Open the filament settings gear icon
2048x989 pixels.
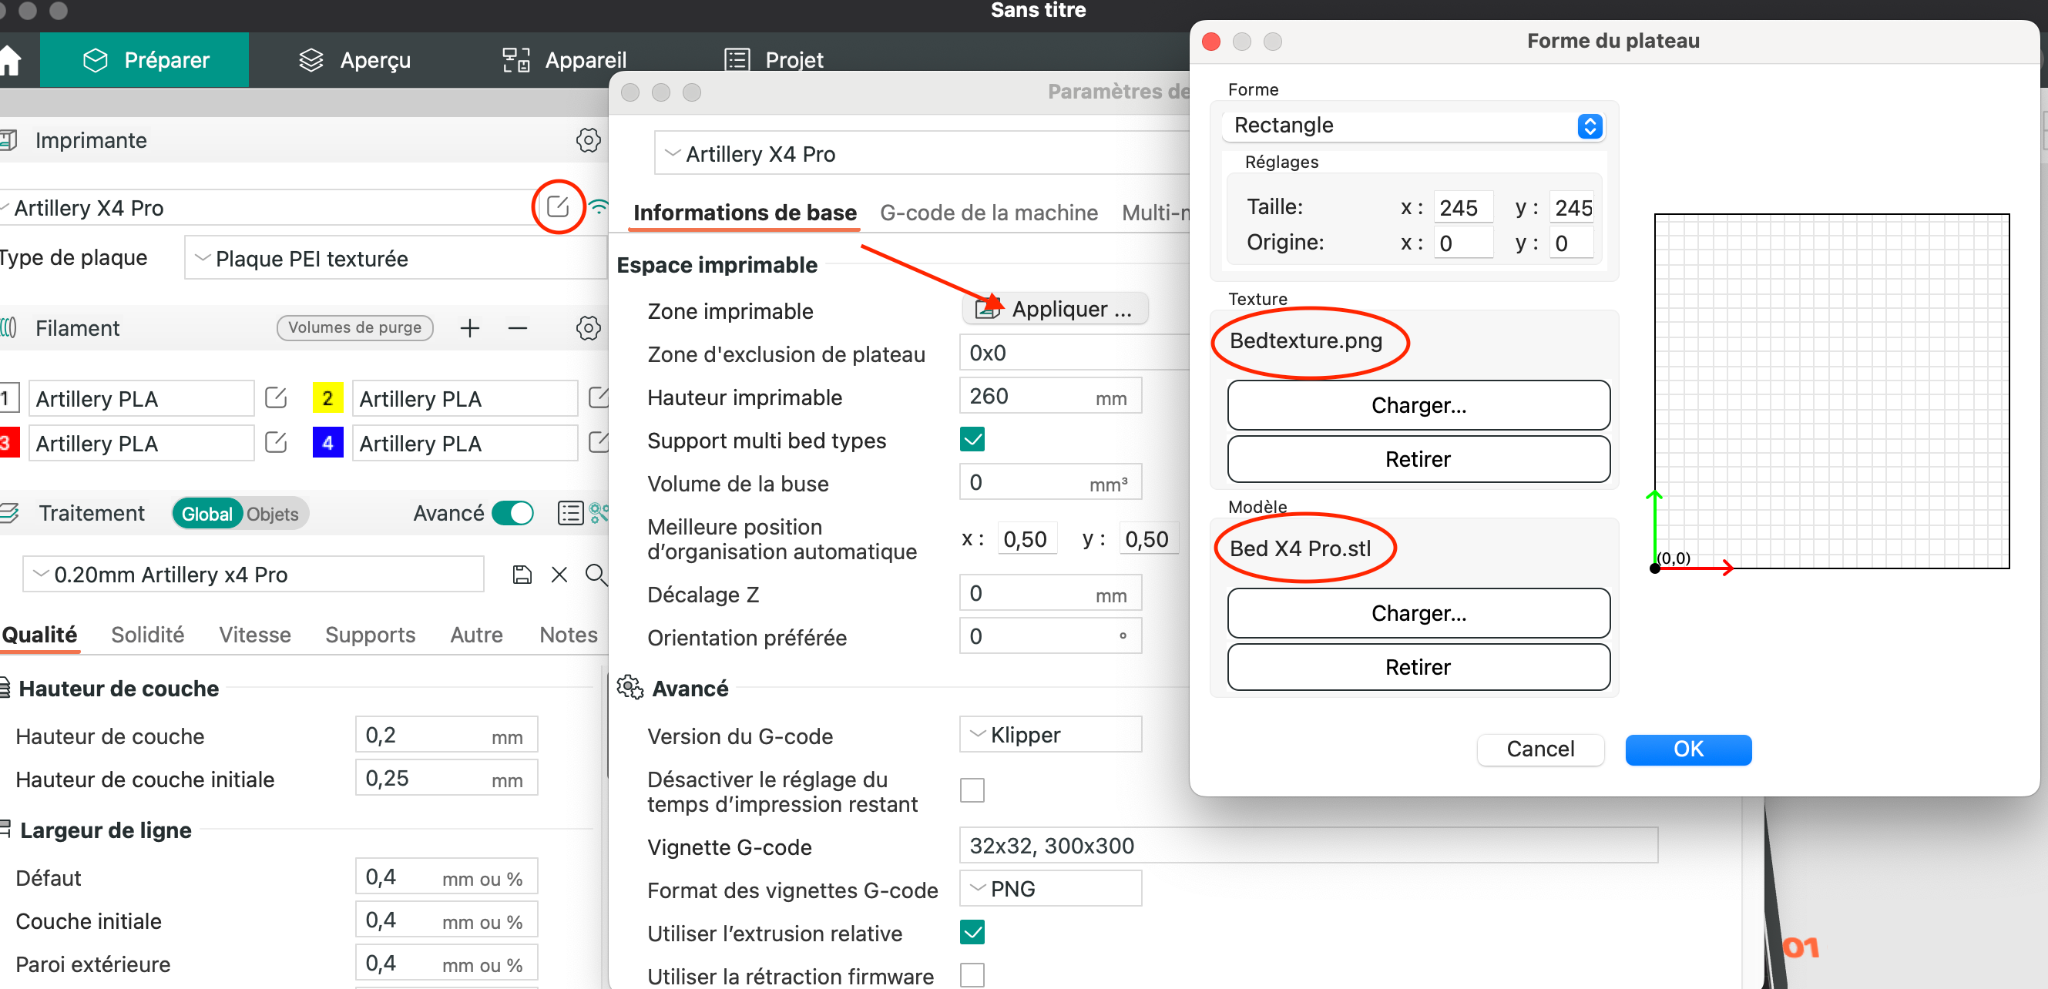click(x=588, y=328)
